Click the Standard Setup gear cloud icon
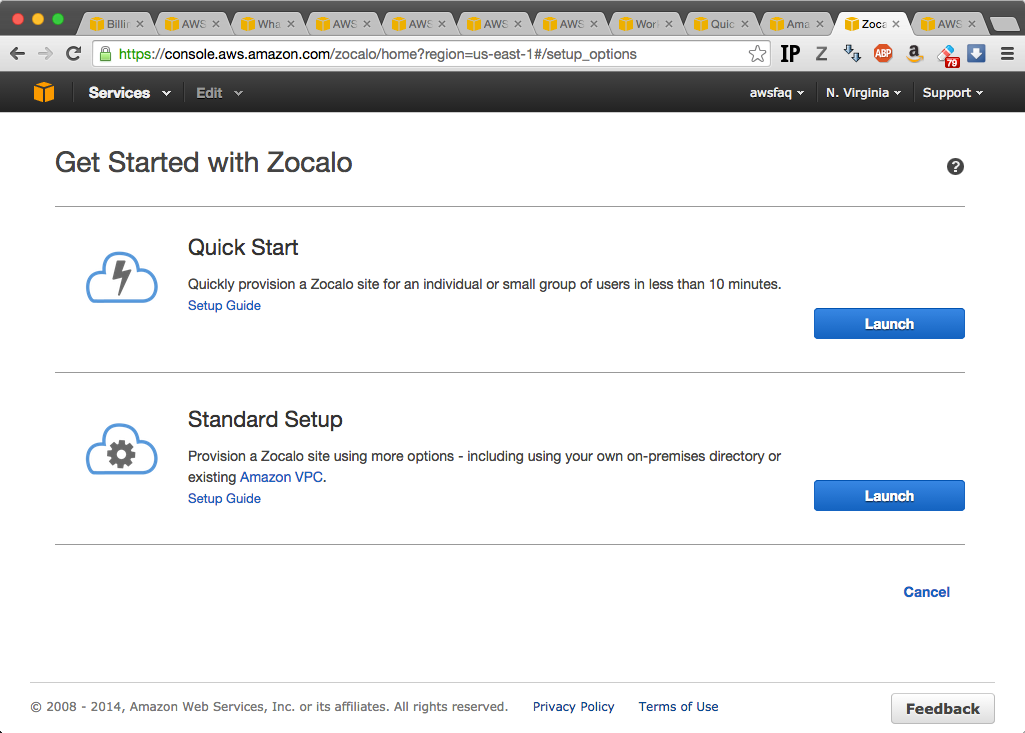 coord(122,449)
